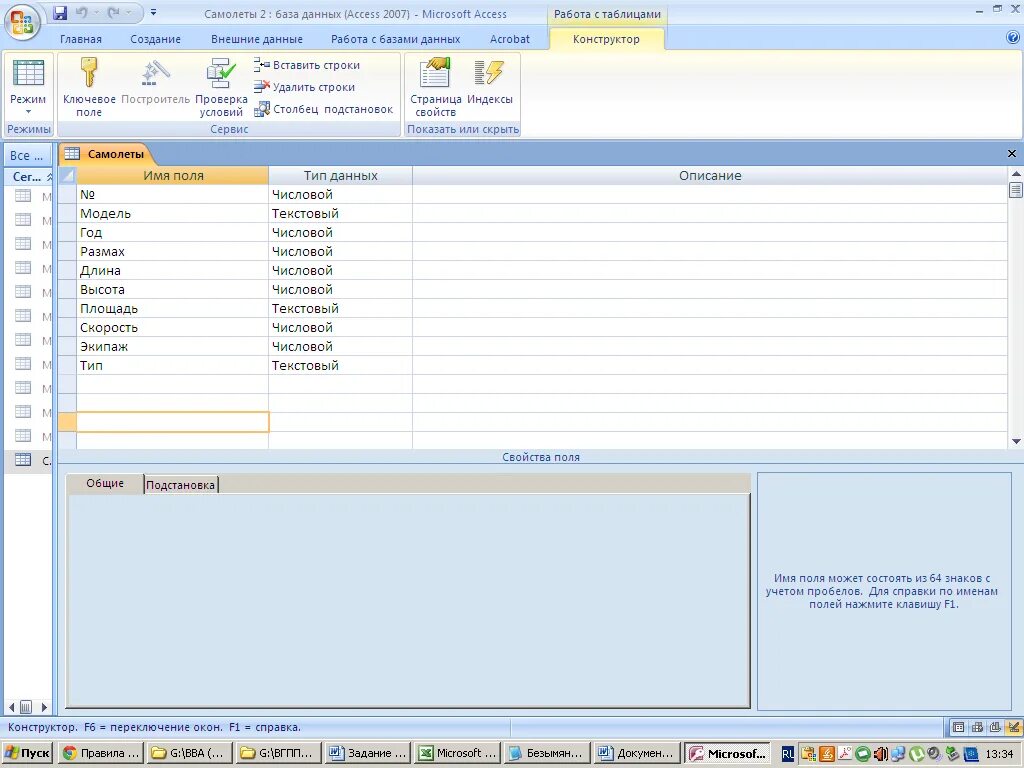Open the Acrobat ribbon tab
Image resolution: width=1024 pixels, height=768 pixels.
click(509, 39)
